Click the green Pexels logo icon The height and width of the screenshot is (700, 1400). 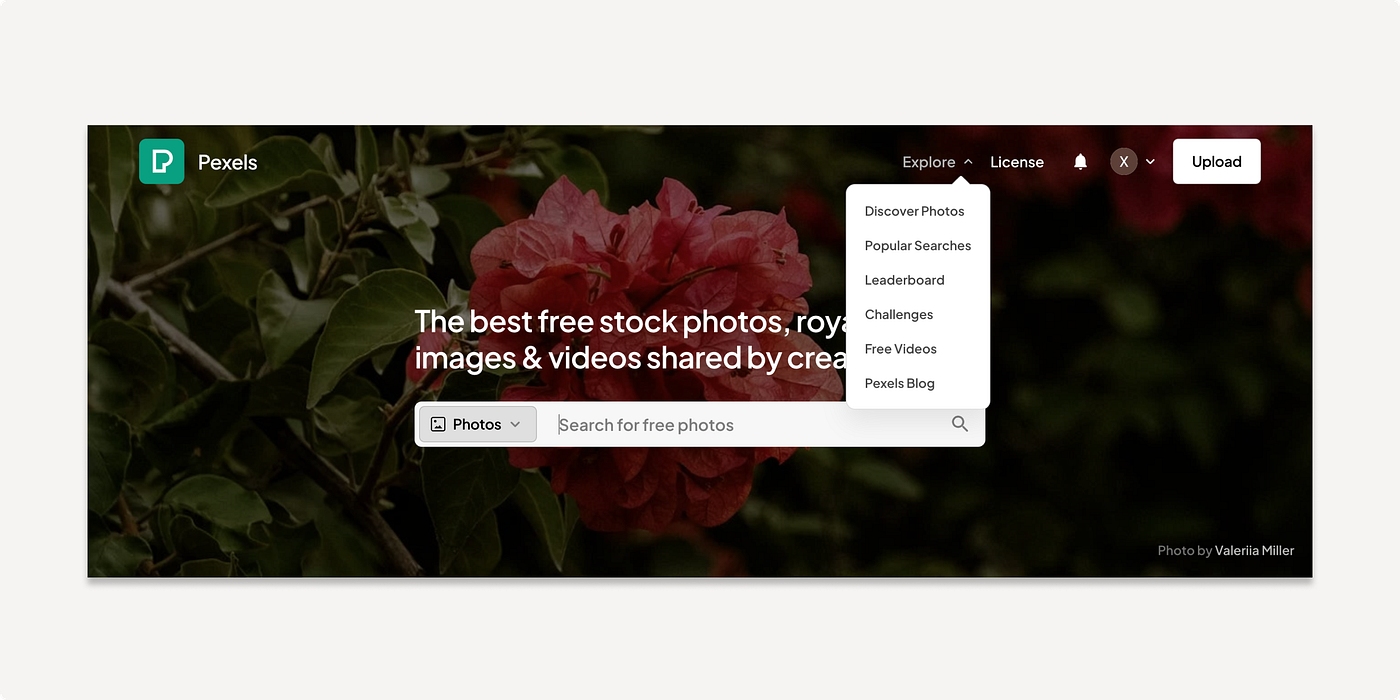[x=161, y=161]
